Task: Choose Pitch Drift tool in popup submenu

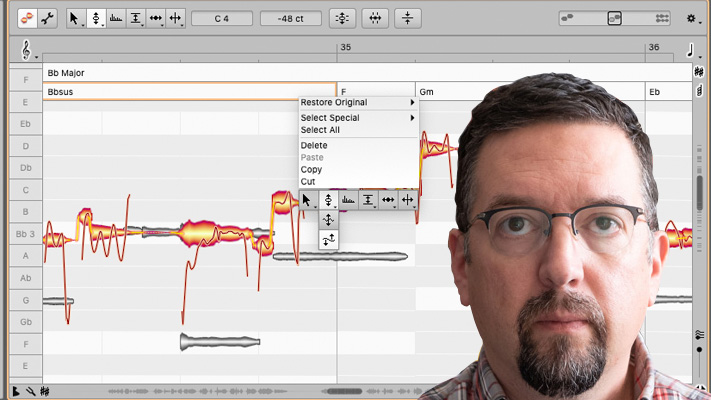Action: point(329,239)
